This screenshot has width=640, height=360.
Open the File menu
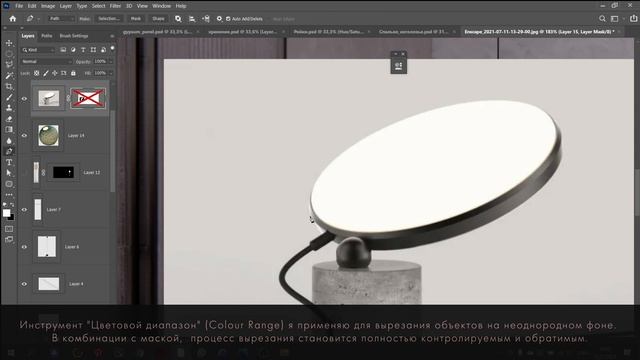pyautogui.click(x=19, y=6)
